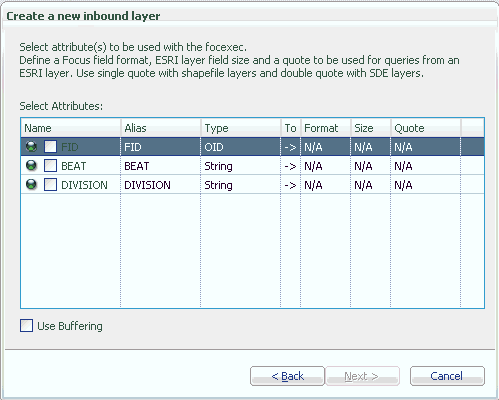Sort by the Name column header
499x400 pixels.
[71, 128]
